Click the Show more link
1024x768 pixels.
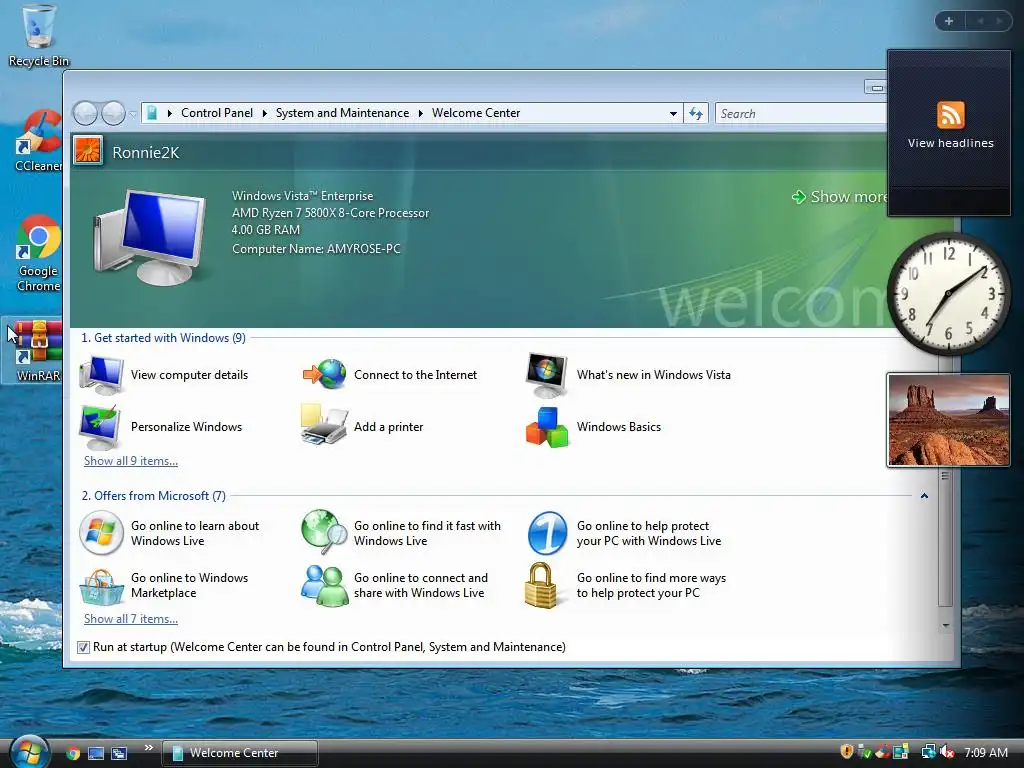(x=839, y=197)
